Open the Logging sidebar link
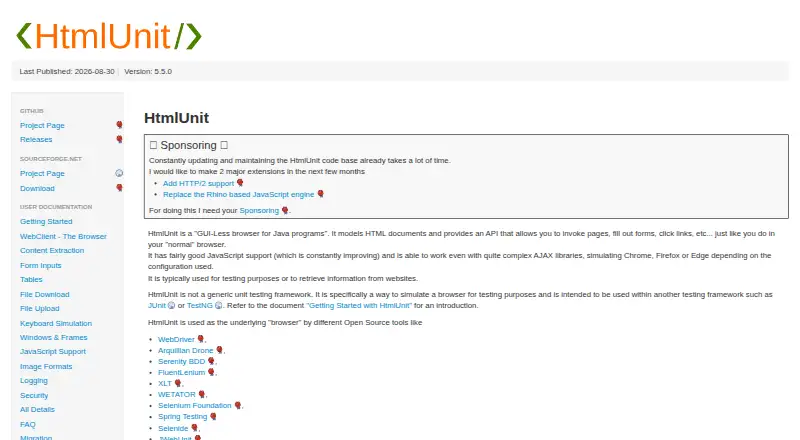800x440 pixels. (34, 381)
